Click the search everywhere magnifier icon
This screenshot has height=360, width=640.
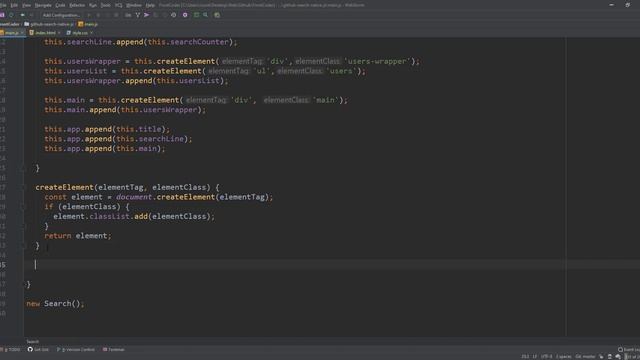(x=205, y=15)
